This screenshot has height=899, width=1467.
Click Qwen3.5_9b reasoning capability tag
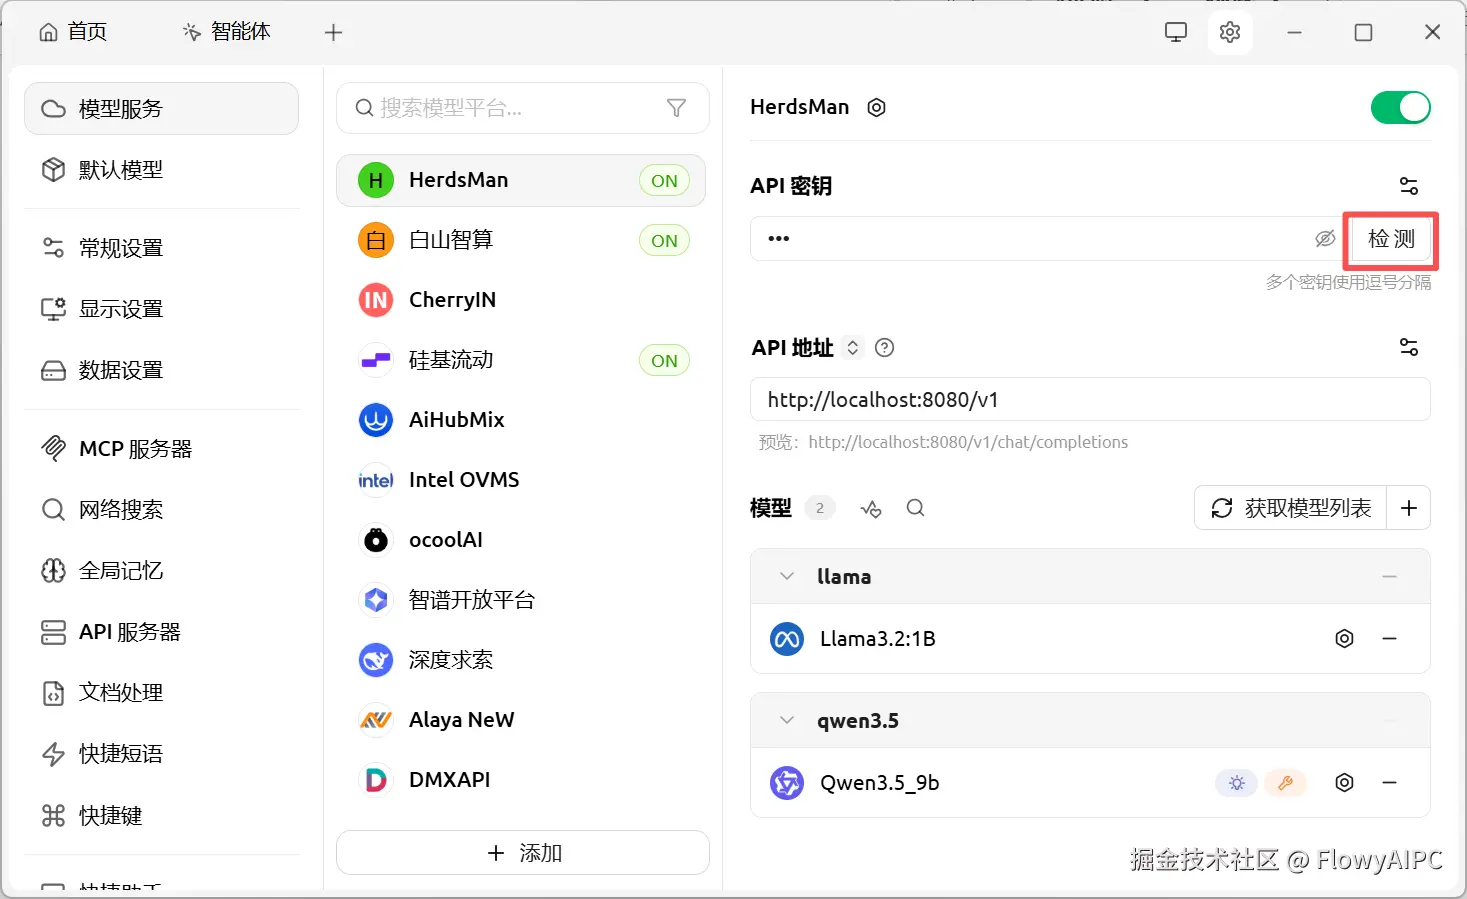(x=1236, y=783)
